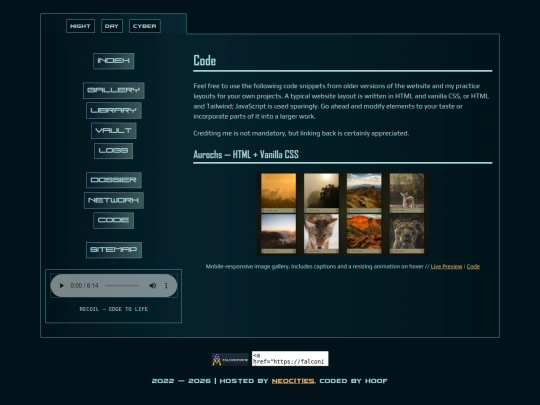Switch to the Night theme

pyautogui.click(x=80, y=26)
